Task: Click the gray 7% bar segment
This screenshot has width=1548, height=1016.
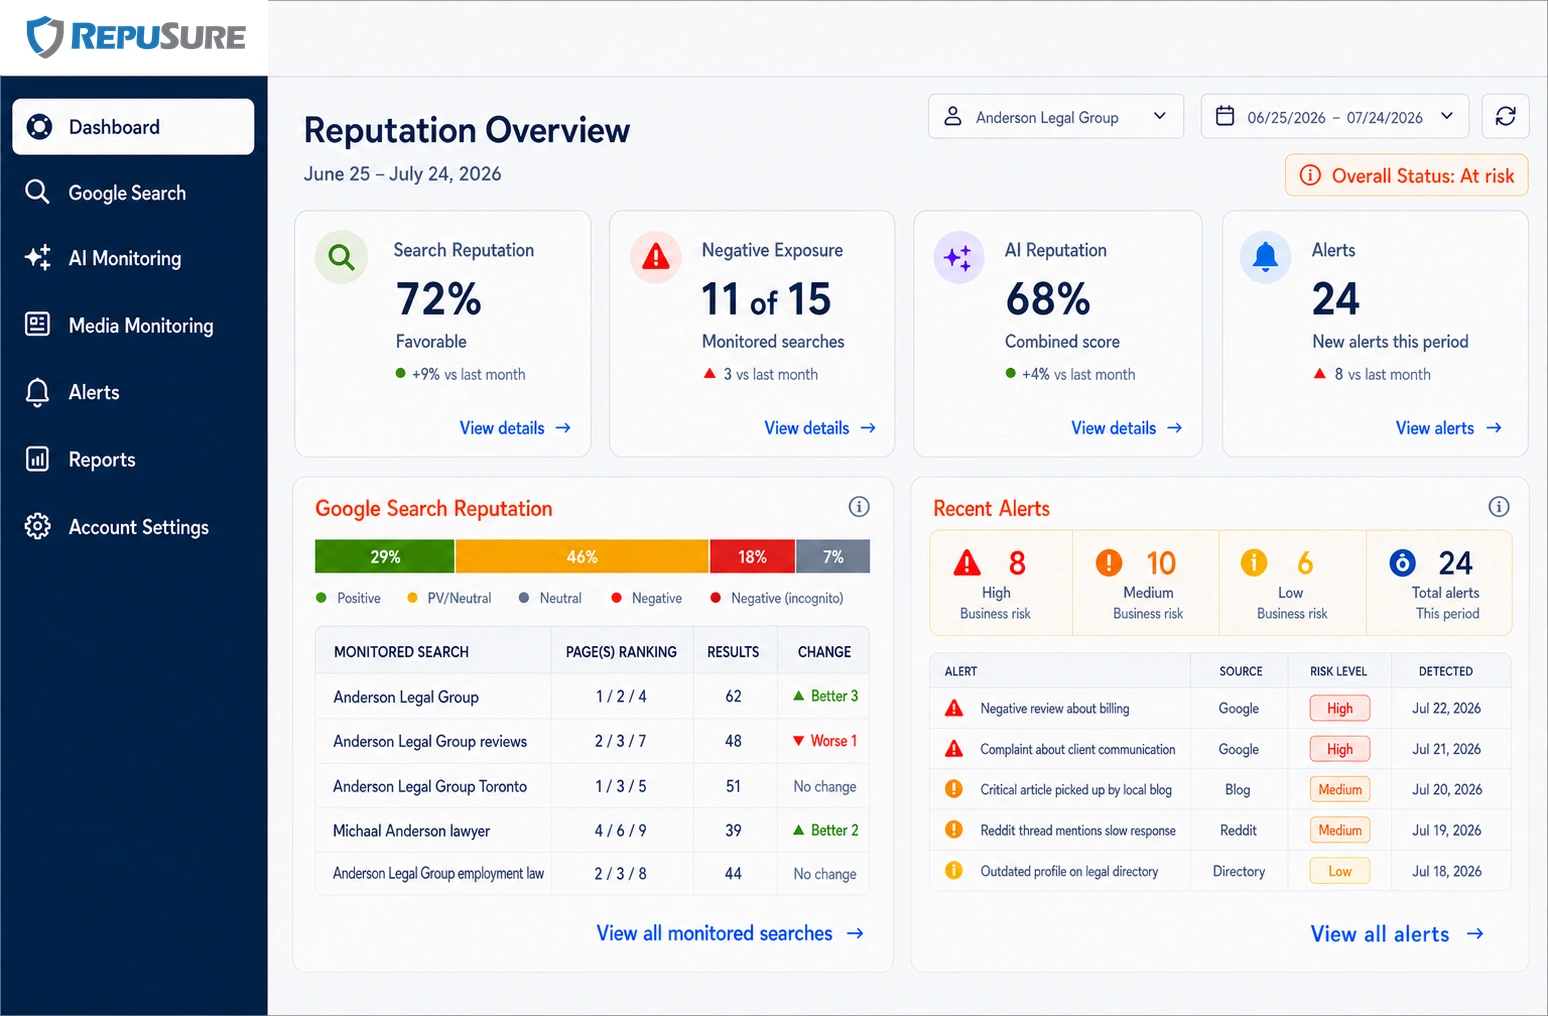Action: pyautogui.click(x=833, y=557)
